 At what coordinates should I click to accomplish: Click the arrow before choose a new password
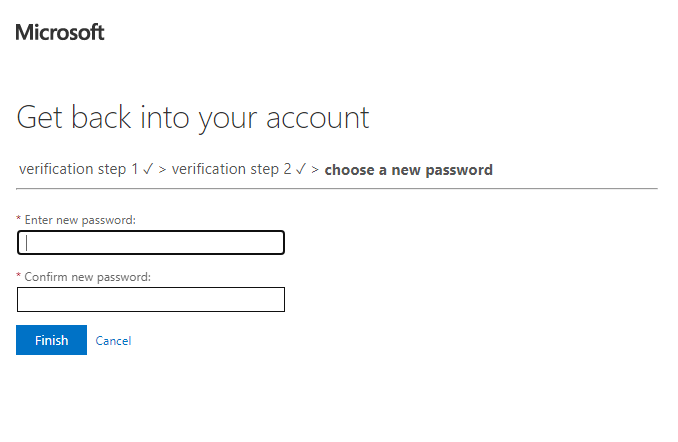[315, 170]
